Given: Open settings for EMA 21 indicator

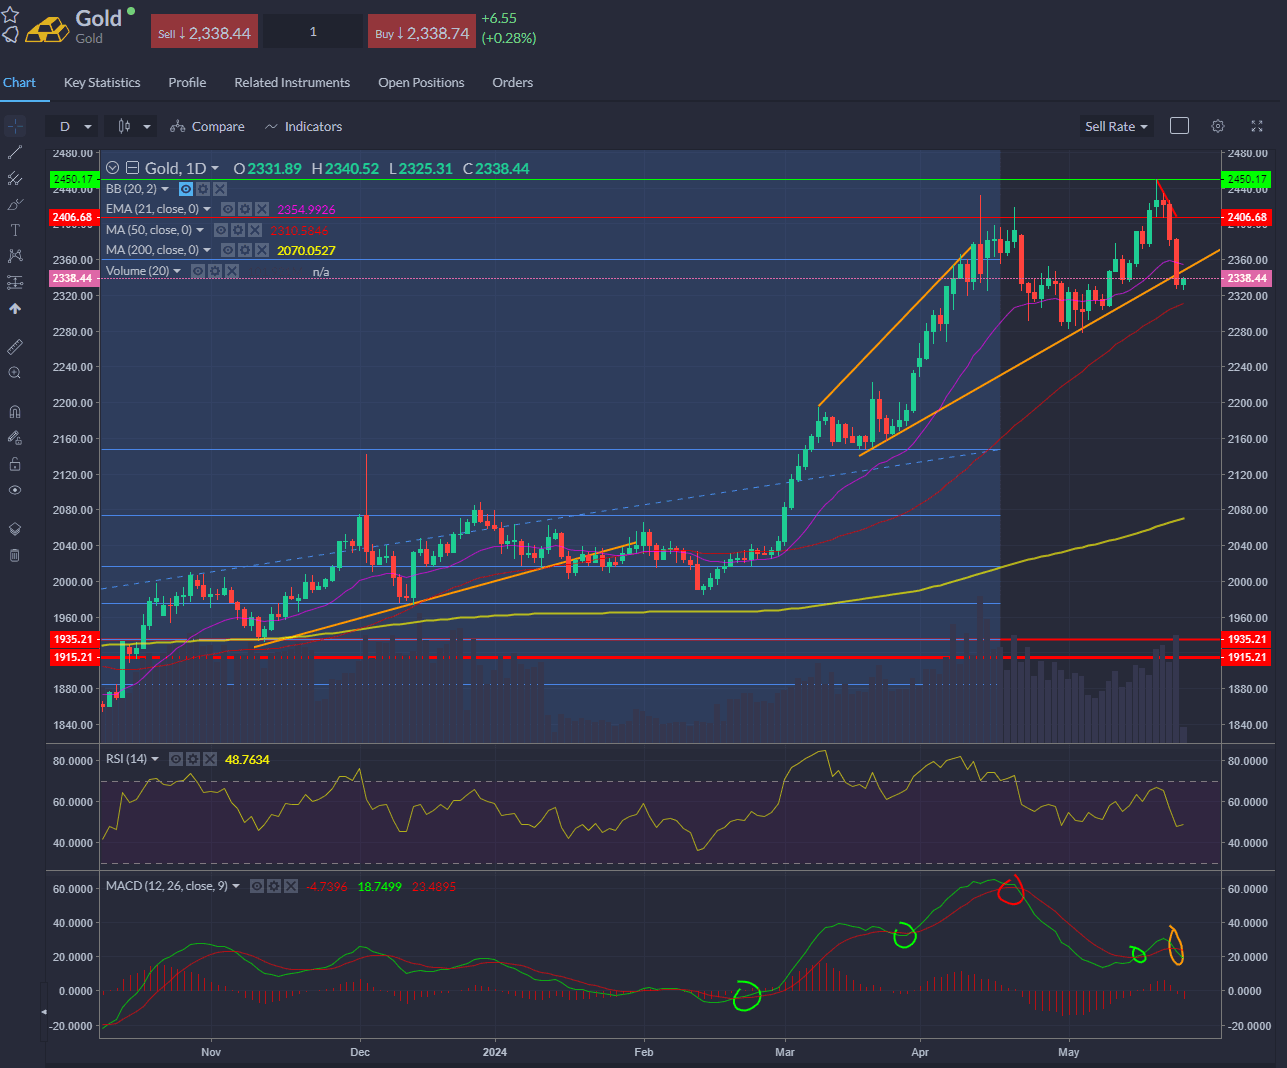Looking at the screenshot, I should click(245, 209).
